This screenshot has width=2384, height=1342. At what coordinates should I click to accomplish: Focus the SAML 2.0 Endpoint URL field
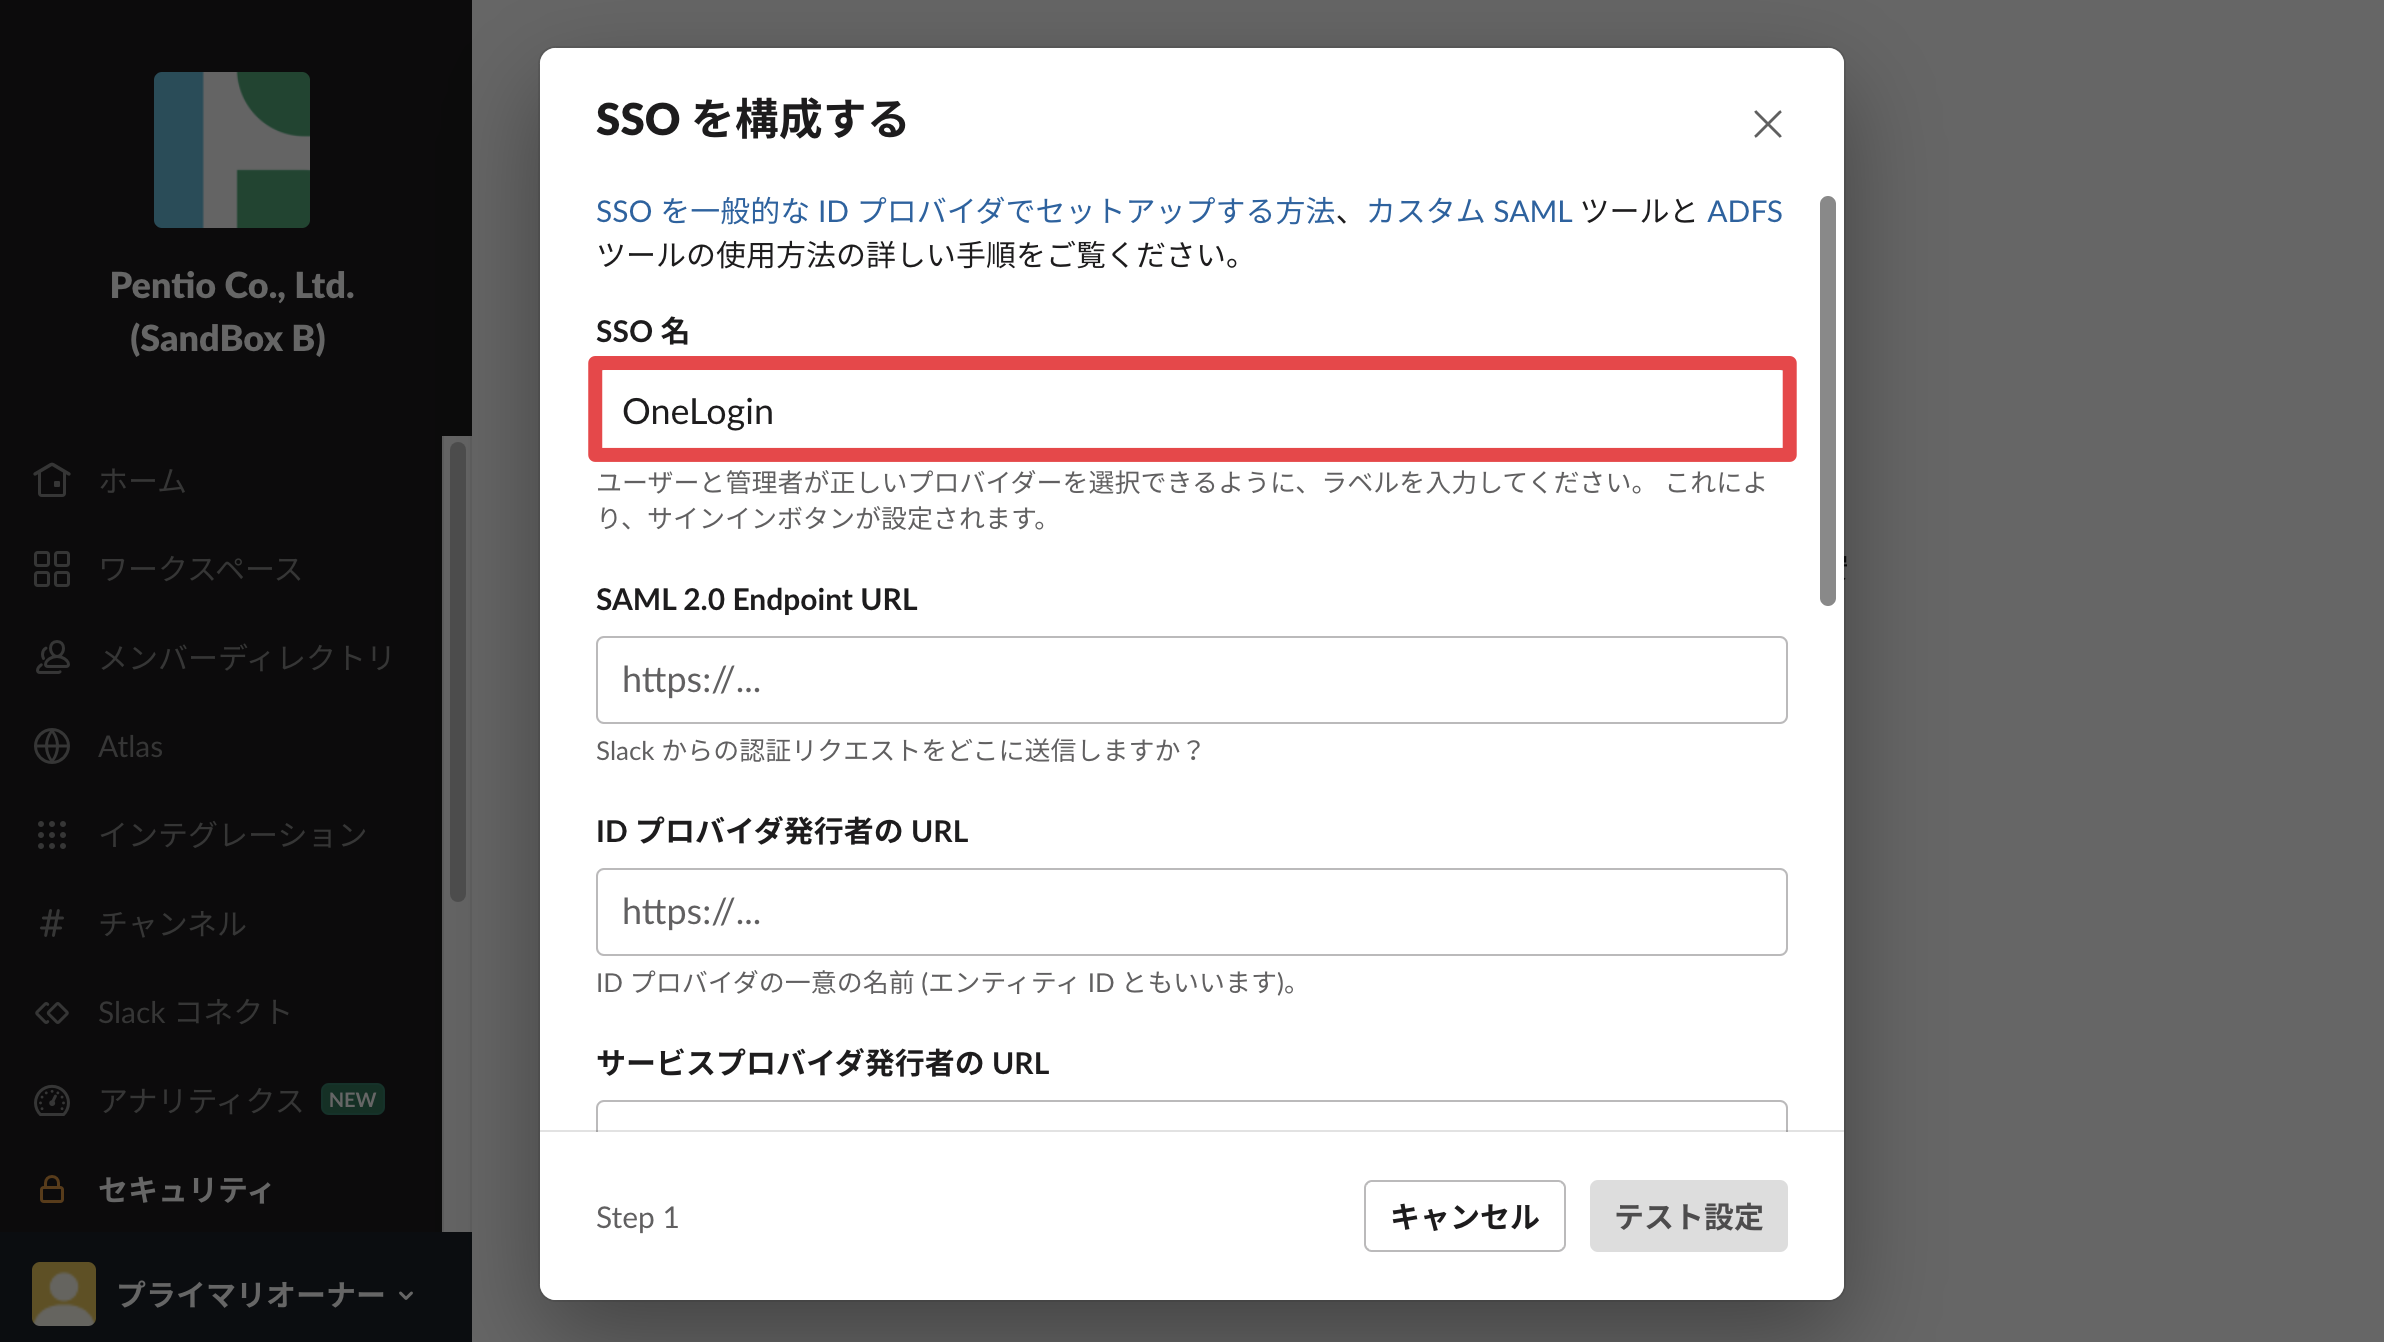[x=1192, y=680]
